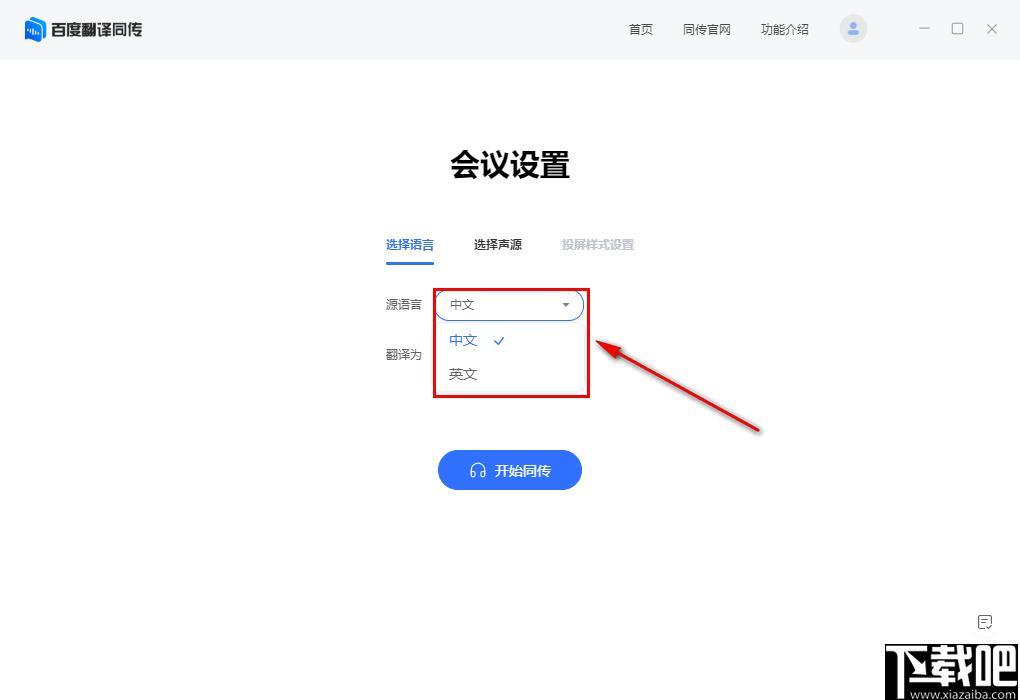Close the application window
Viewport: 1020px width, 700px height.
point(991,29)
